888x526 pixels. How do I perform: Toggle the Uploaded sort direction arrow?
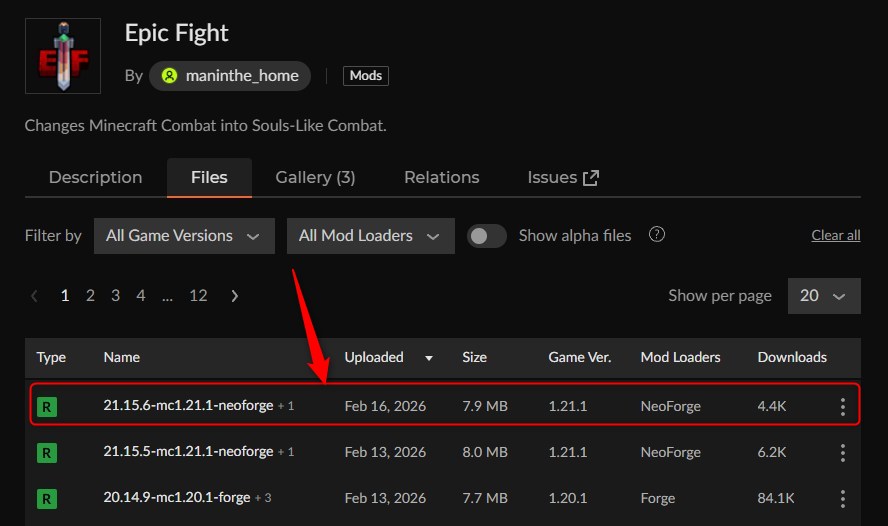point(429,358)
